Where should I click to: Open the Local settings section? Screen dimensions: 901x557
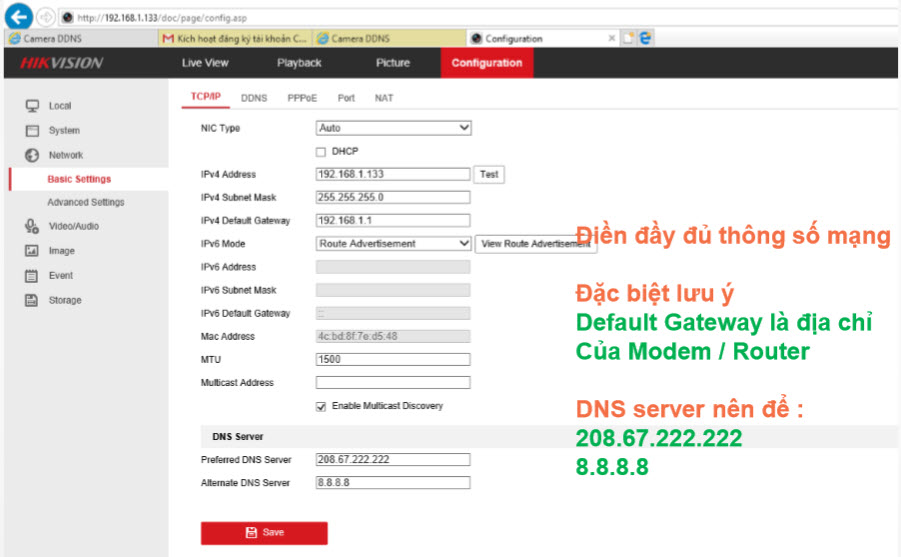(x=60, y=106)
